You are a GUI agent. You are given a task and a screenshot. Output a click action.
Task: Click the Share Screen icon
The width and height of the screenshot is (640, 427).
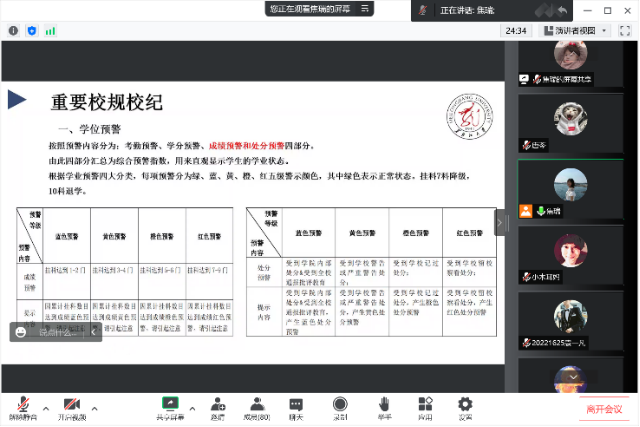170,405
